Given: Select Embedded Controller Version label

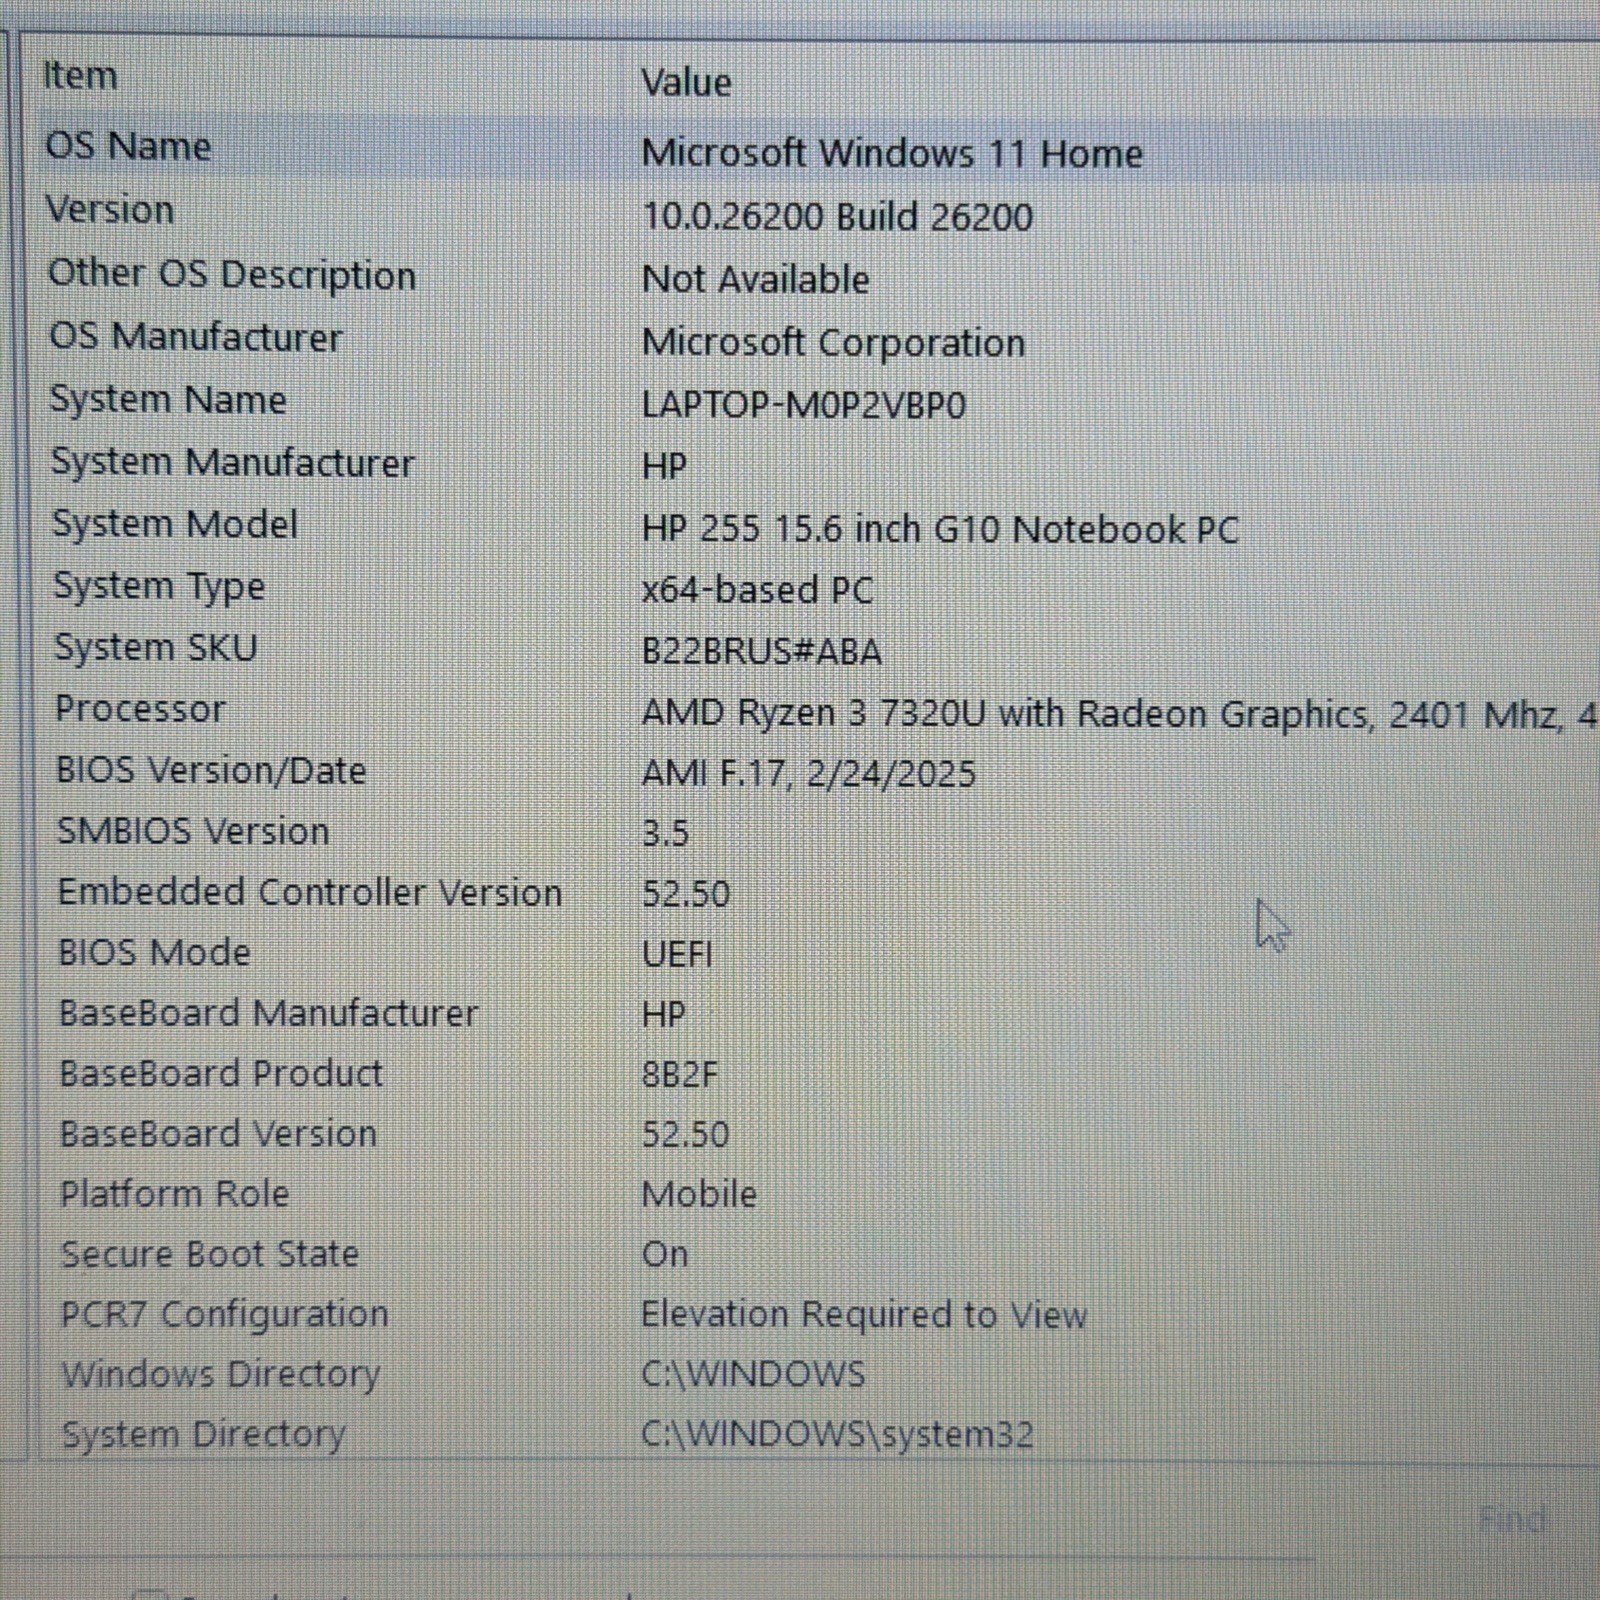Looking at the screenshot, I should [310, 892].
